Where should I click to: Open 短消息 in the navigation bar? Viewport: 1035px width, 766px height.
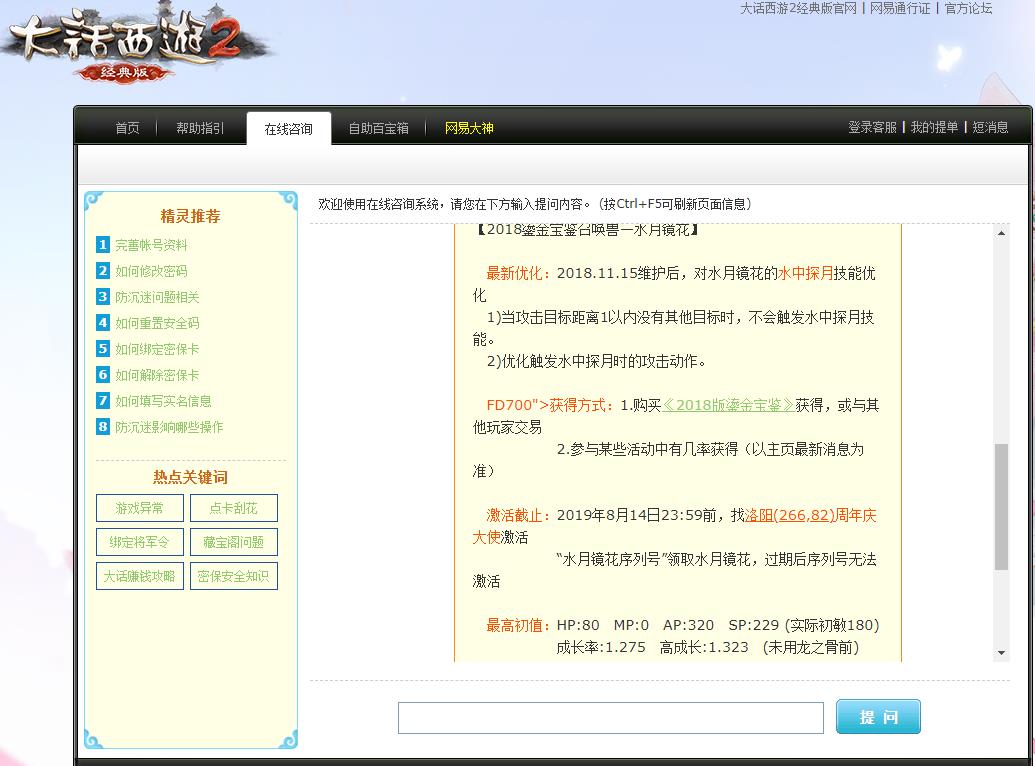pos(990,127)
